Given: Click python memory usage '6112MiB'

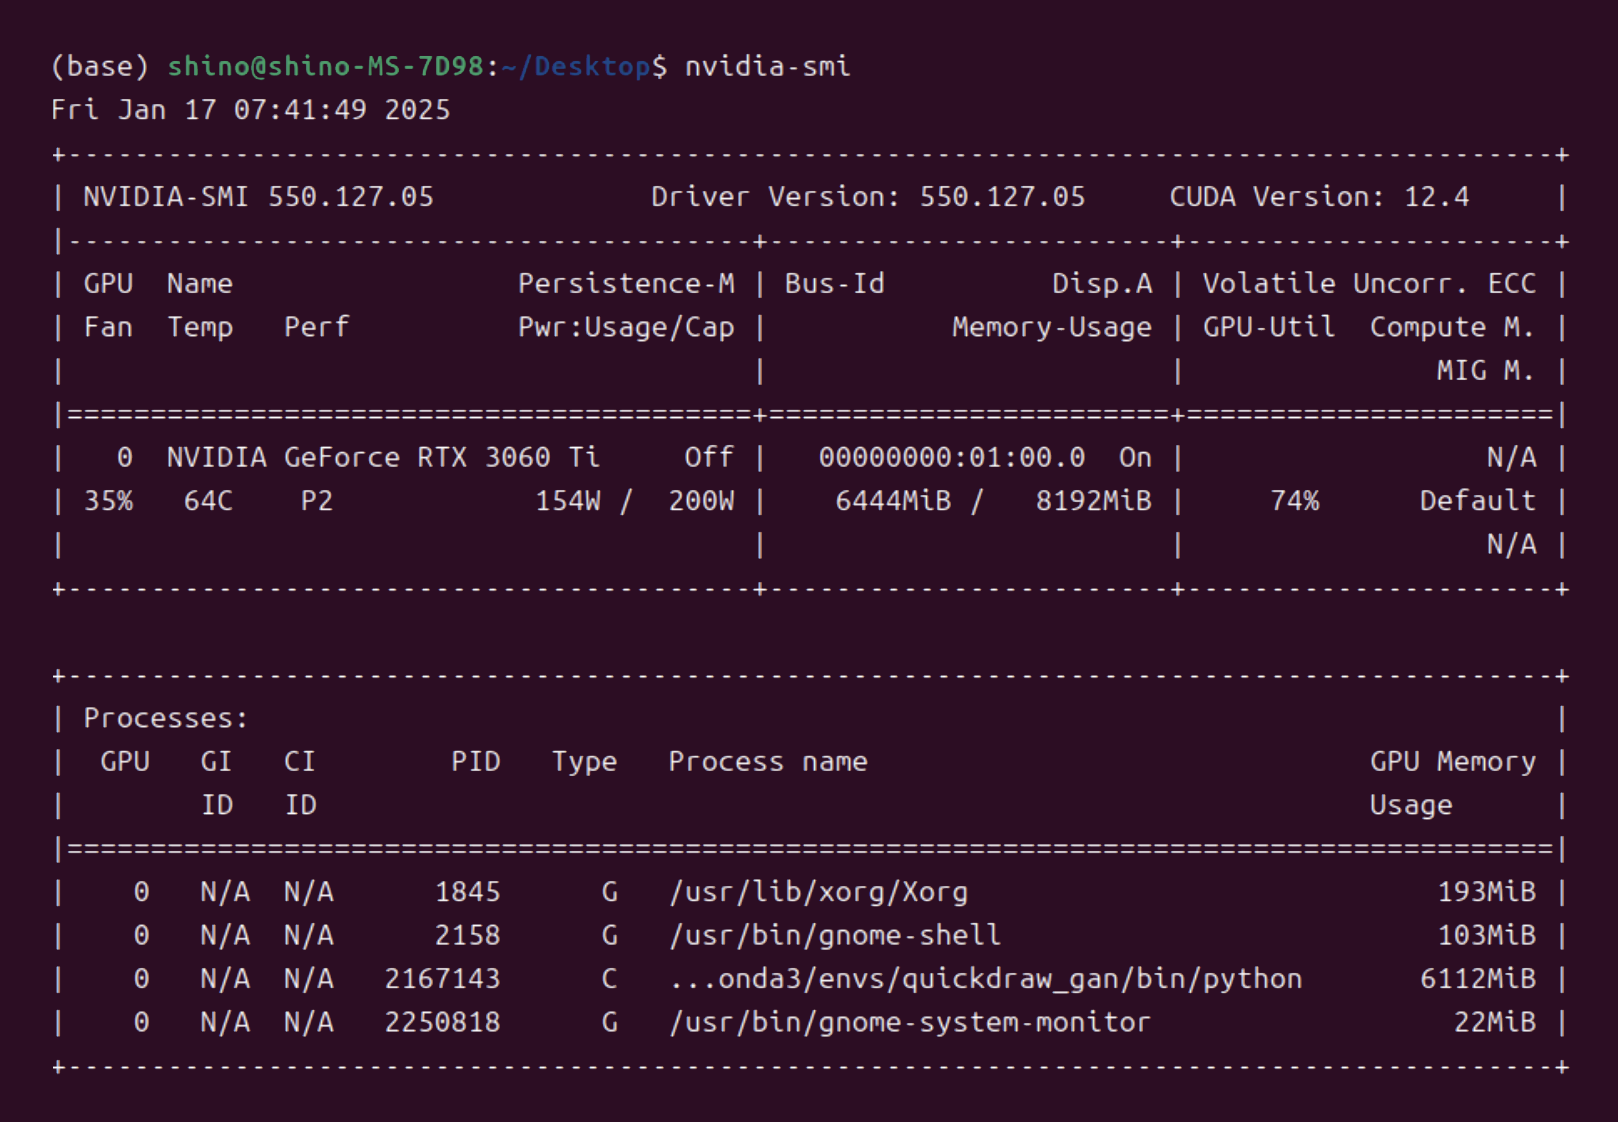Looking at the screenshot, I should click(1478, 978).
